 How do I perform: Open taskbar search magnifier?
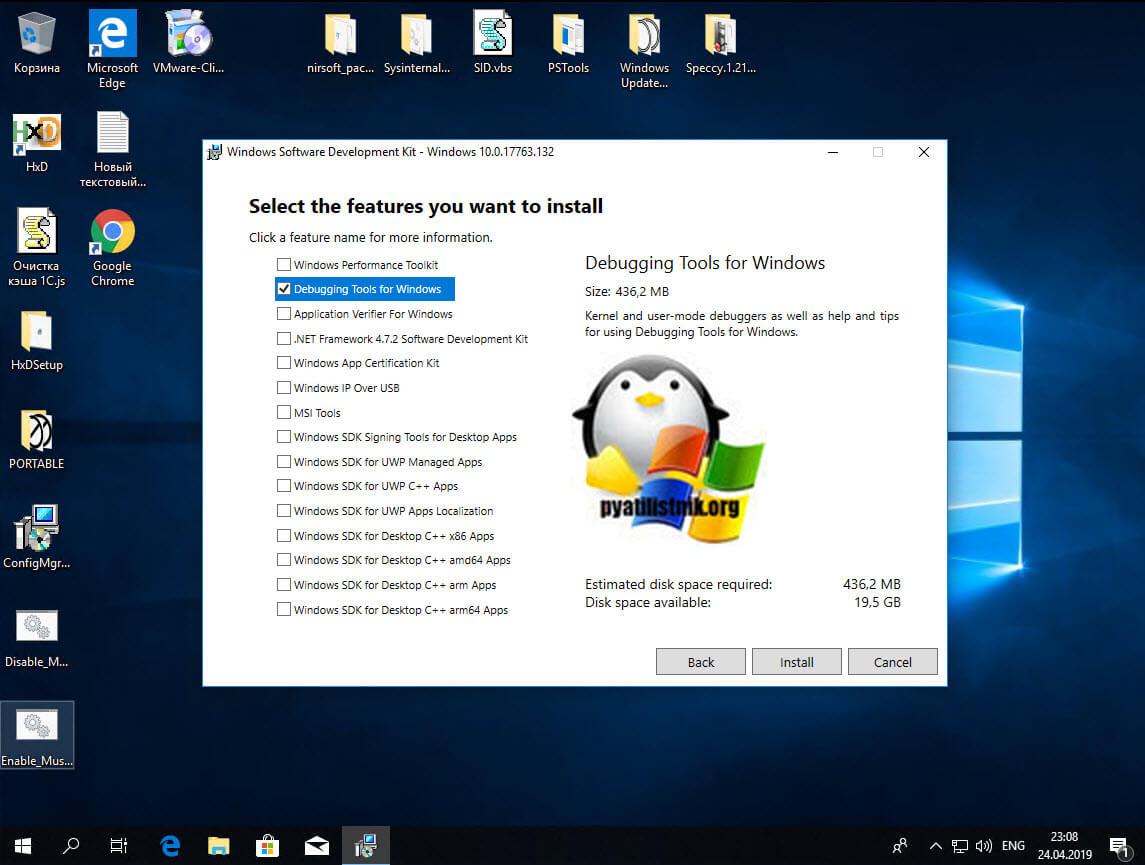click(x=71, y=845)
